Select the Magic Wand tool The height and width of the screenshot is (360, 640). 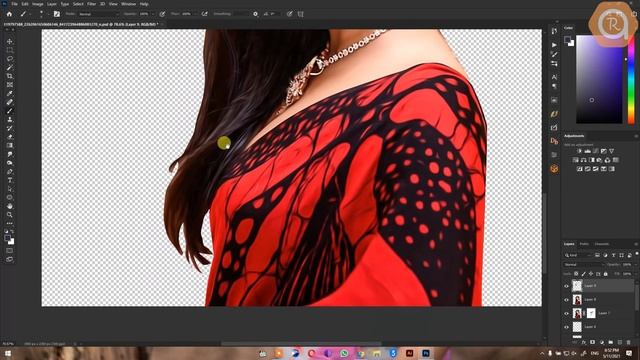pos(9,67)
